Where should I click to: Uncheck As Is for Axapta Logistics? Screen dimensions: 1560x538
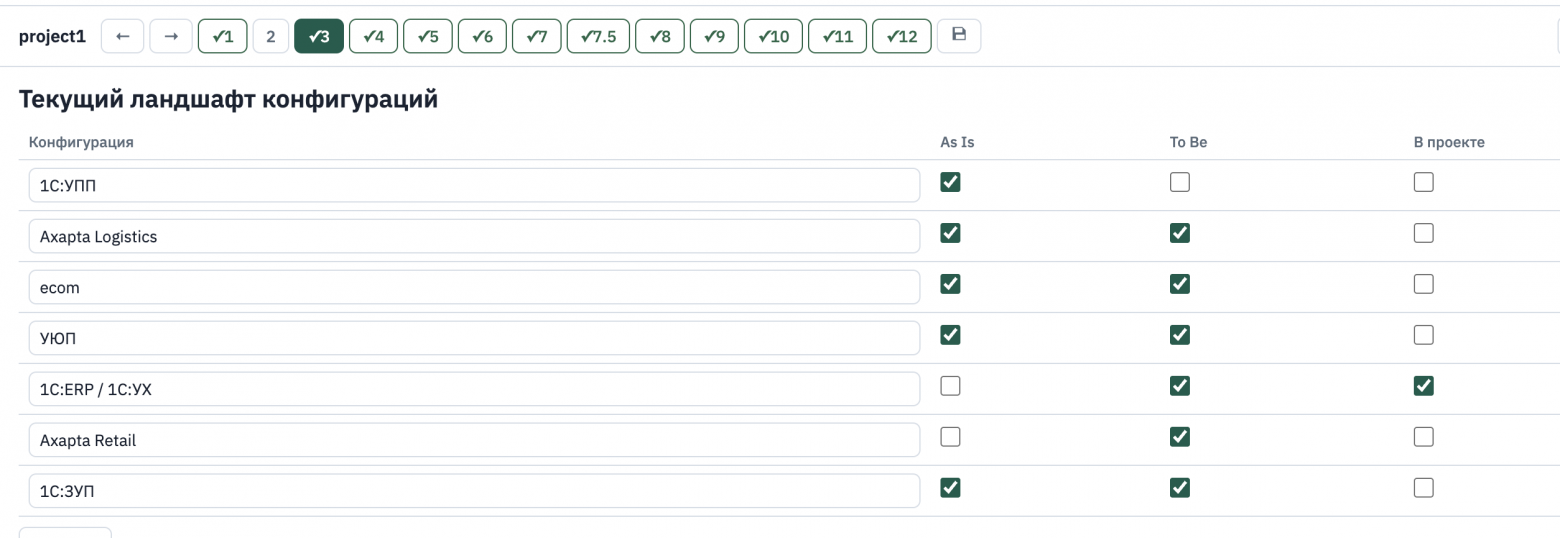pos(951,233)
